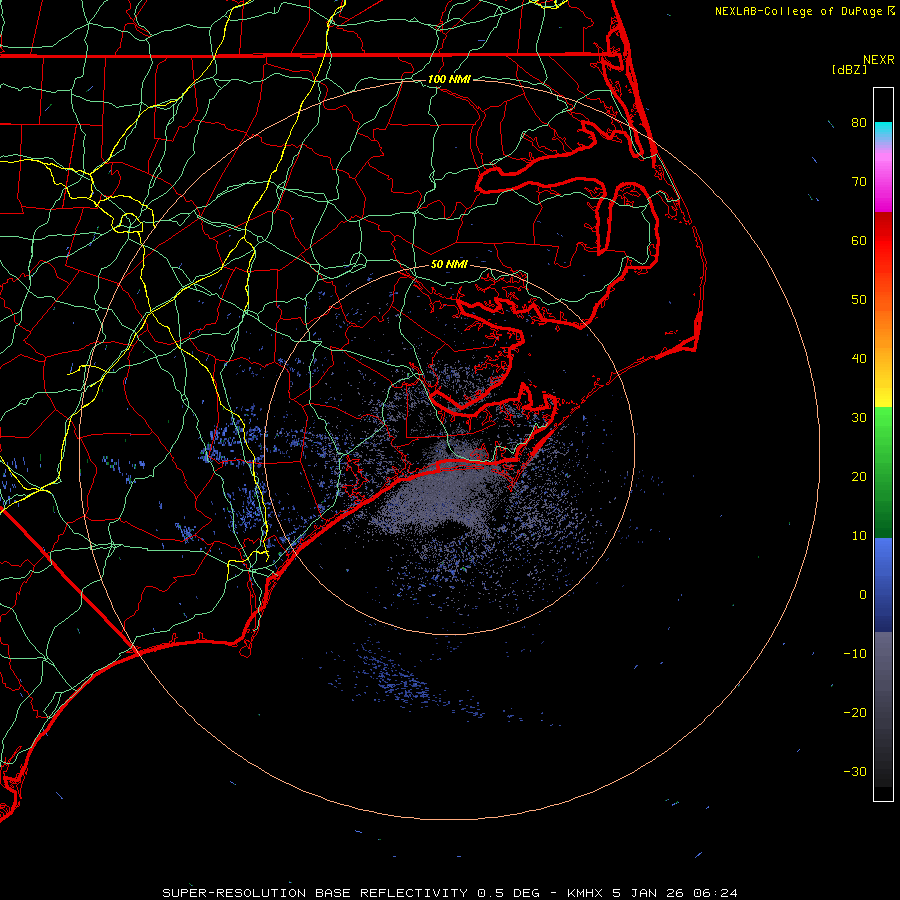Click the -30 dBZ scale value

point(855,771)
